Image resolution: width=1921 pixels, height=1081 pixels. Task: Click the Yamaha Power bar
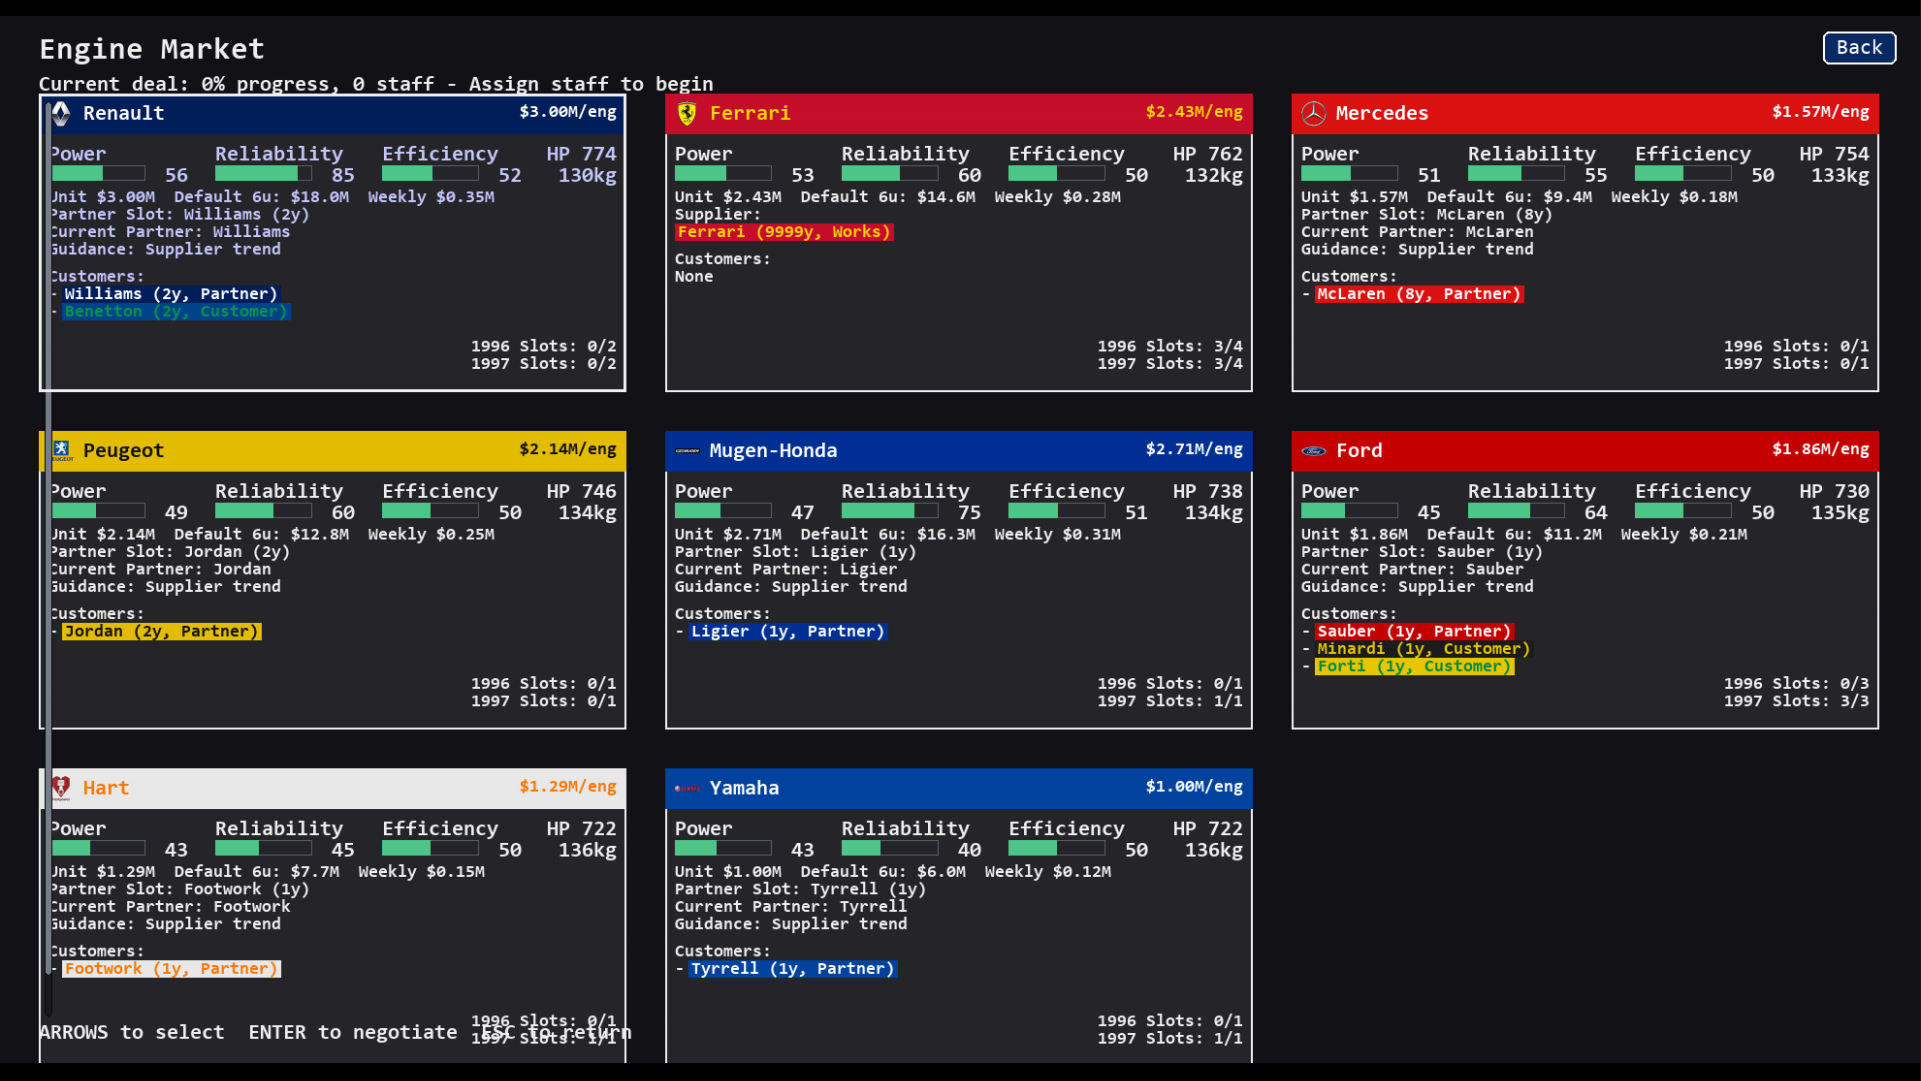(723, 849)
